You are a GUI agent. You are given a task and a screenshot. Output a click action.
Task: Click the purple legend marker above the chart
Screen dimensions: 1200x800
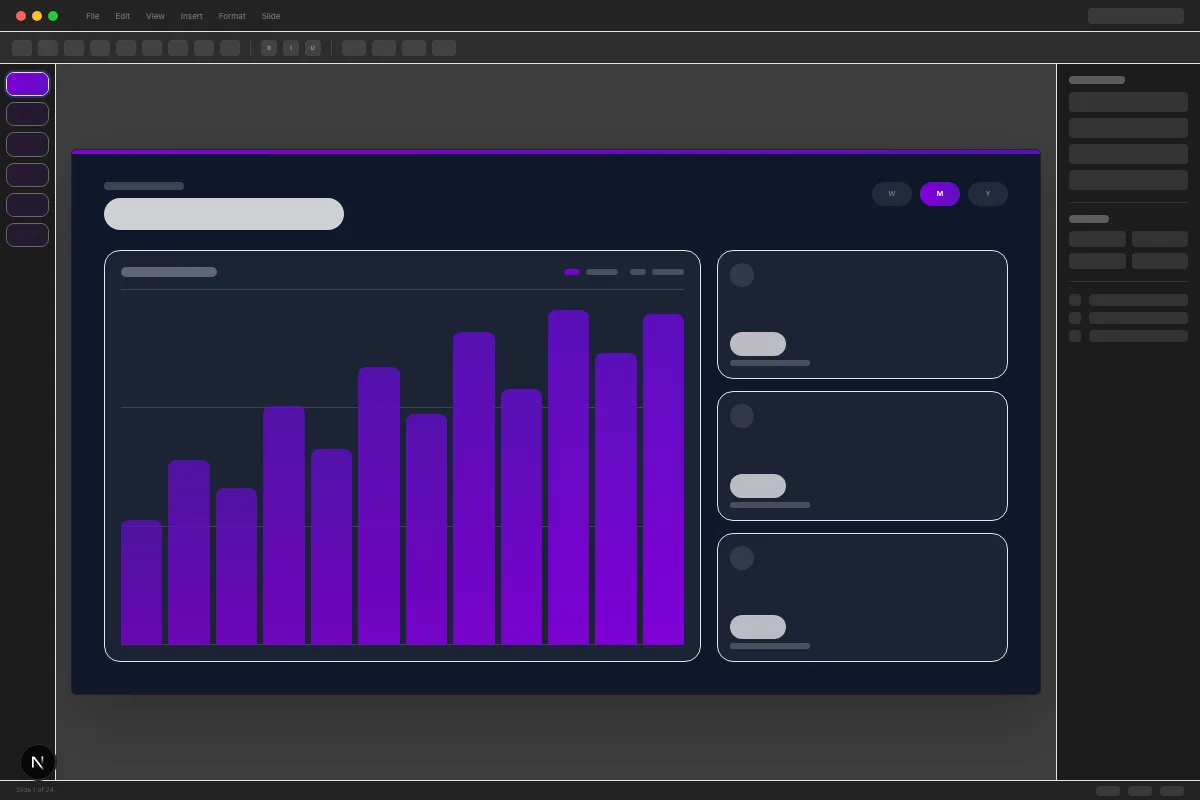(572, 272)
